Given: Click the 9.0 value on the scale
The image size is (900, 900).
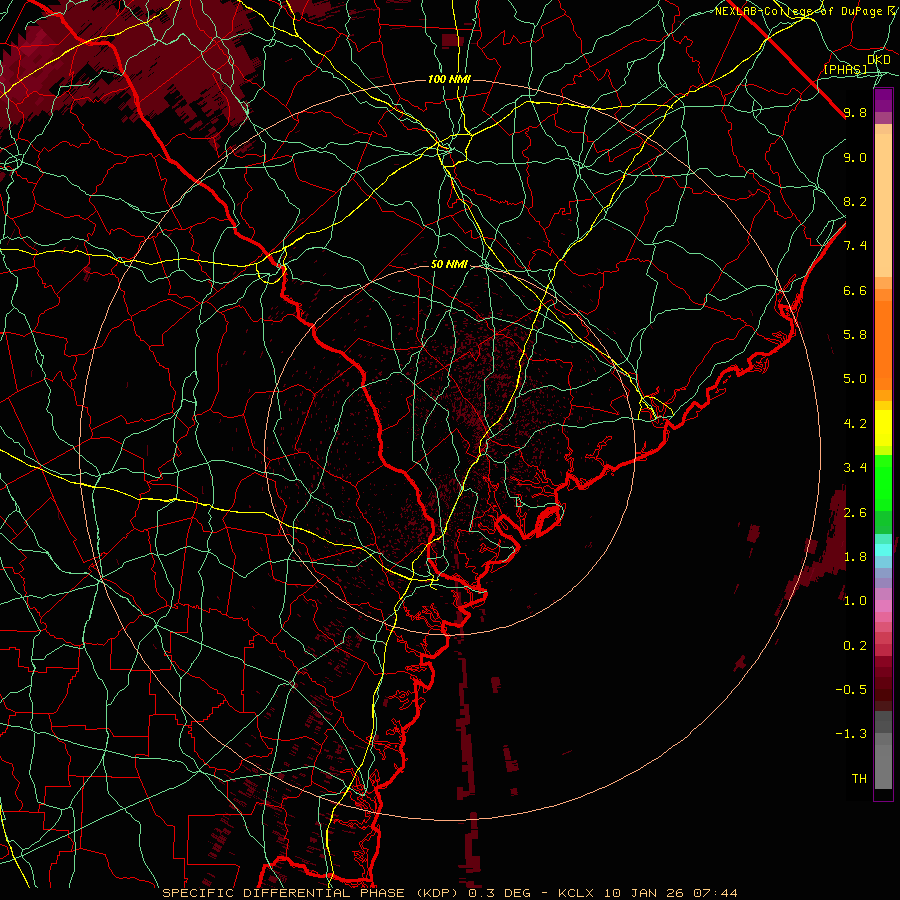Looking at the screenshot, I should point(855,157).
